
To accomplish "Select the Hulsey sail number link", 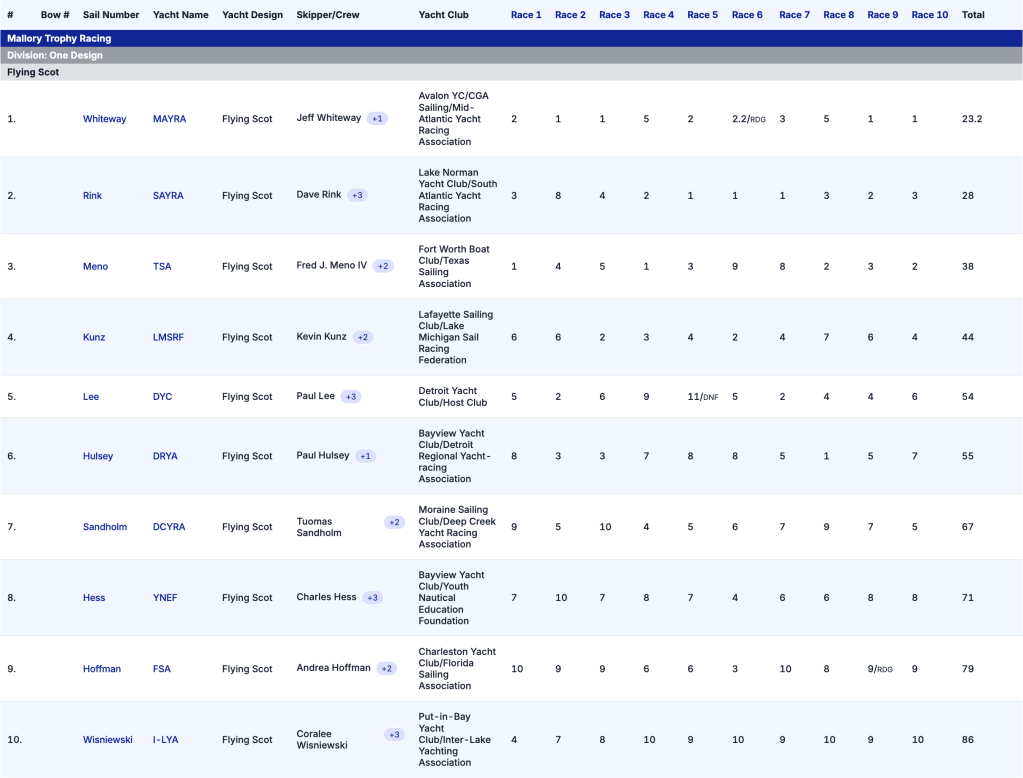I will tap(98, 456).
